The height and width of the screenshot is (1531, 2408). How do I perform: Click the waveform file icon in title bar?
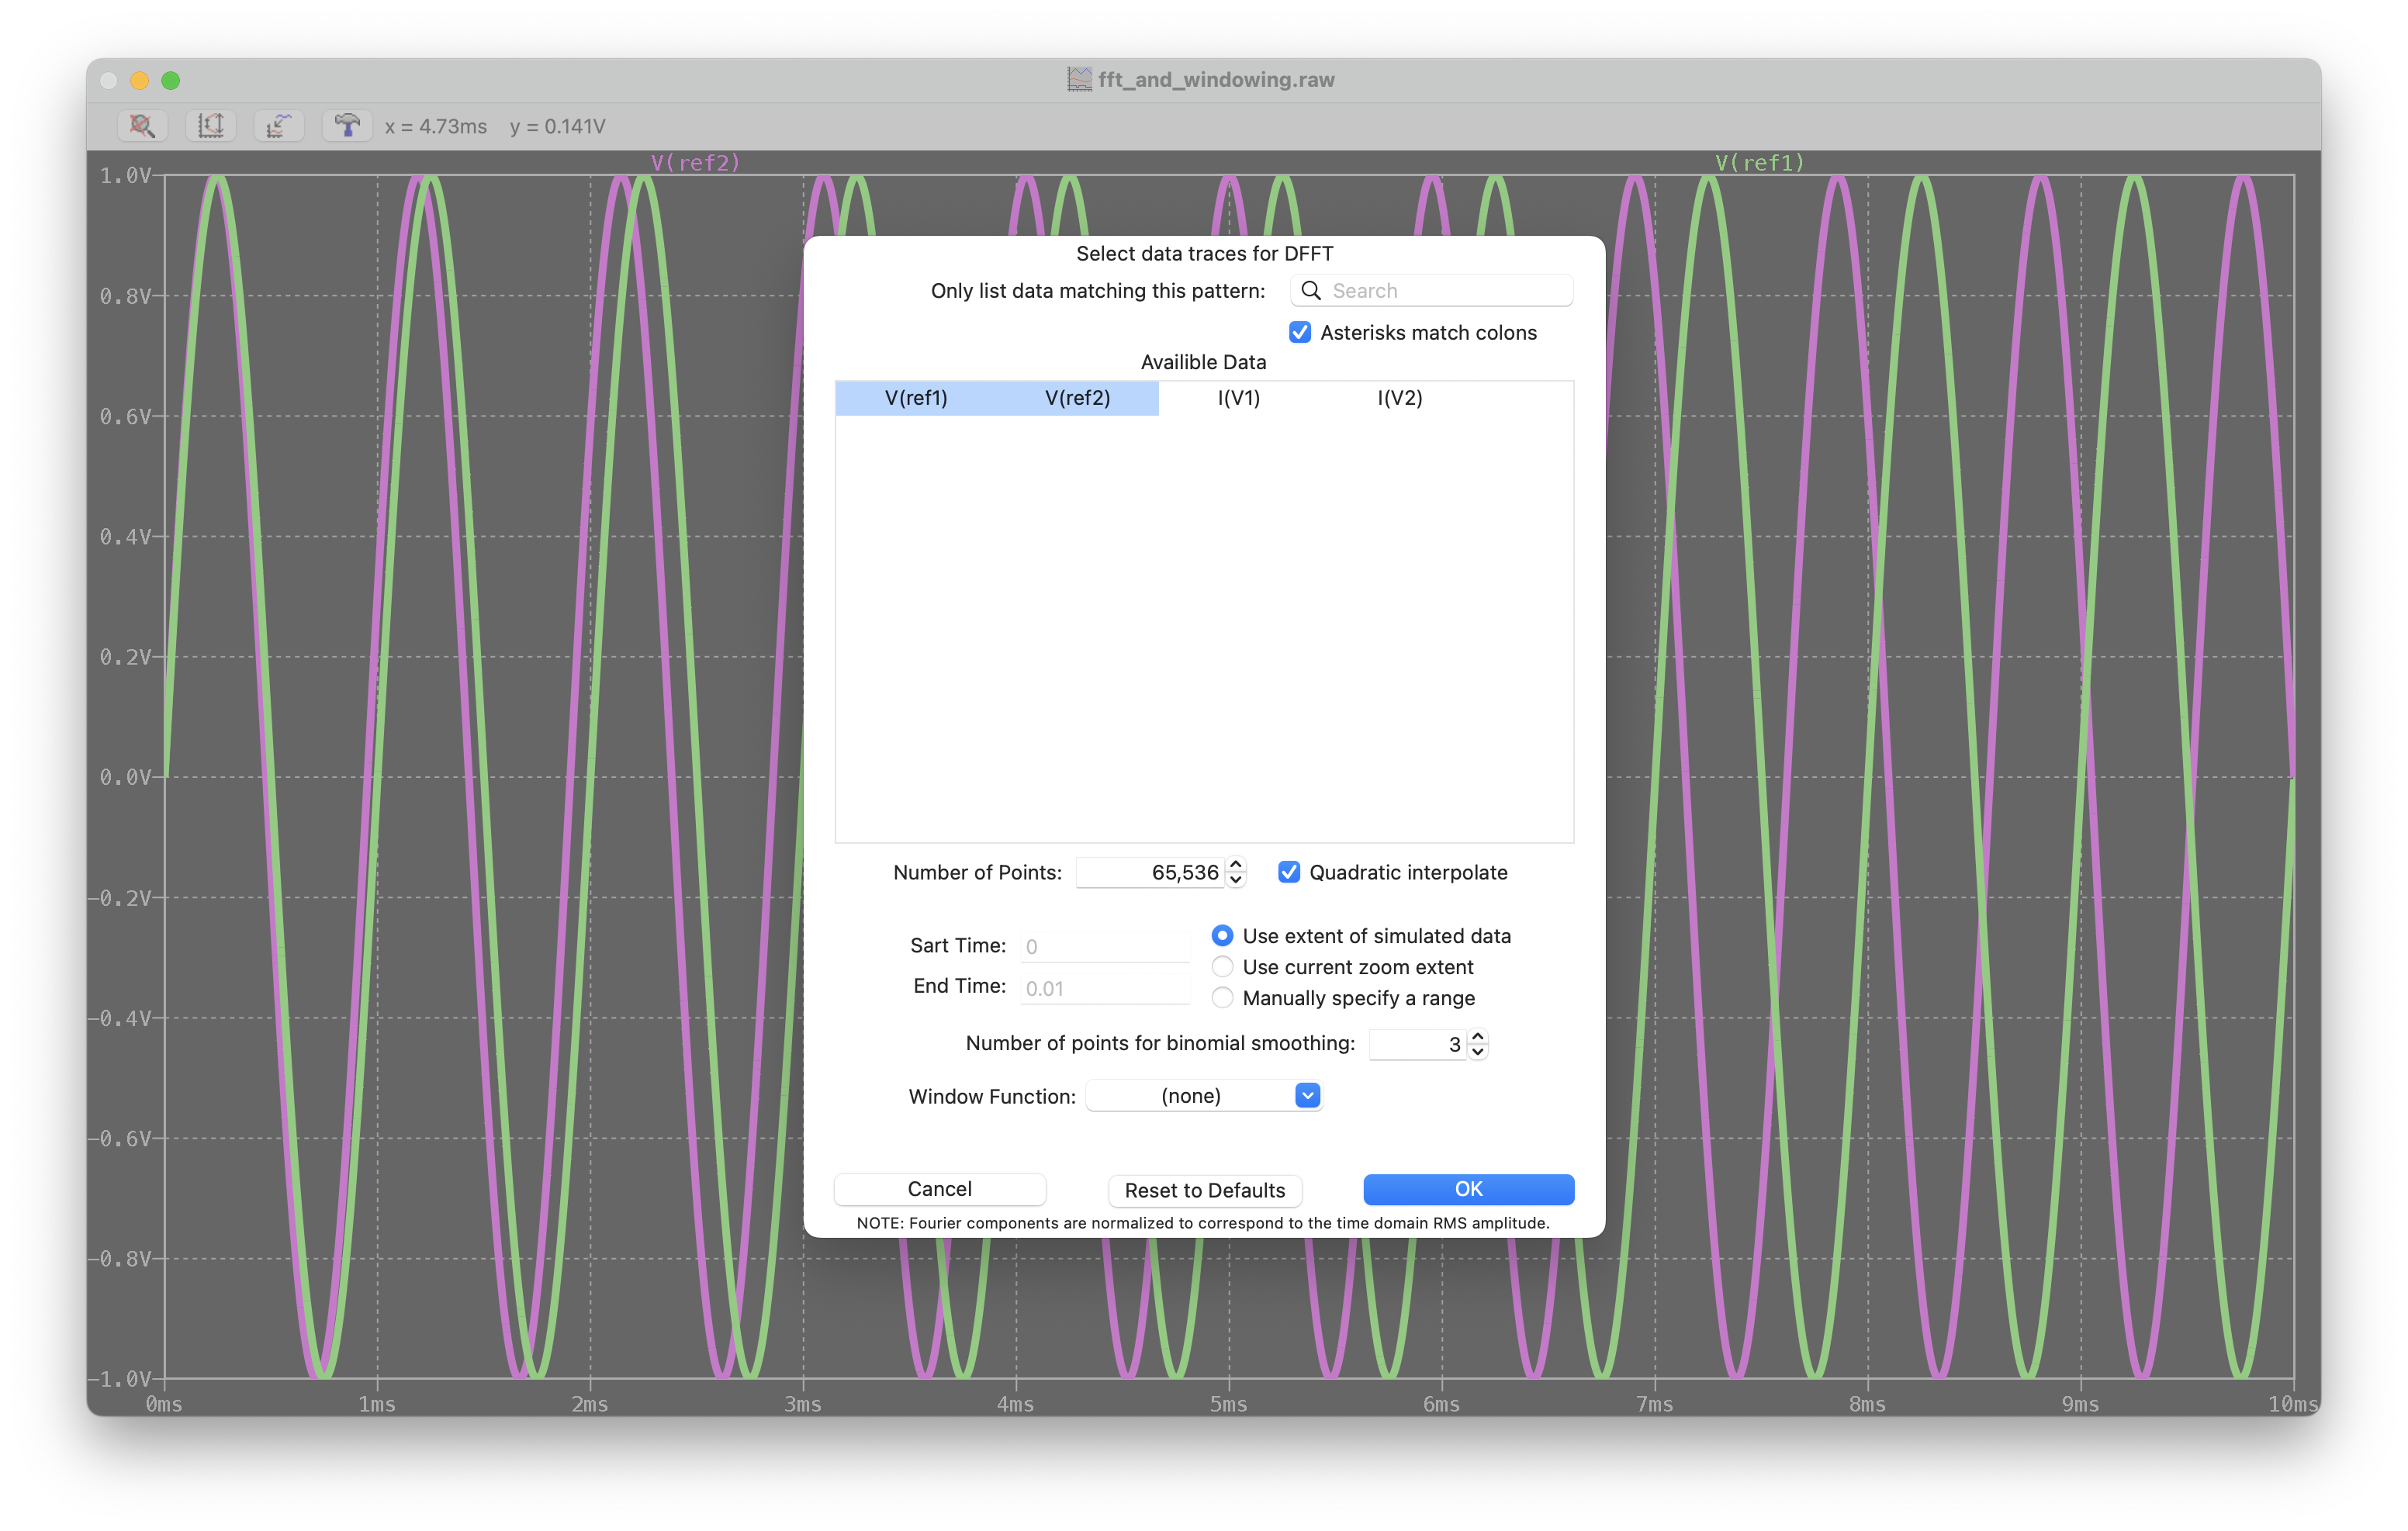coord(1079,80)
